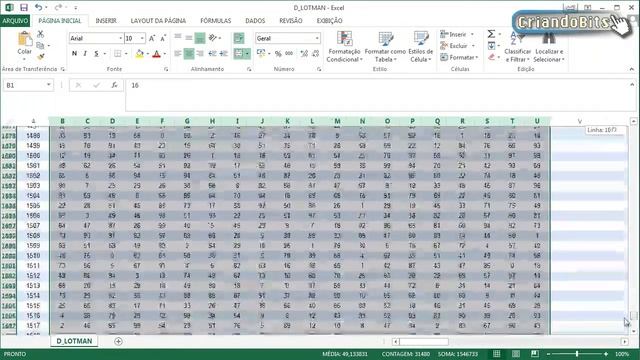This screenshot has width=640, height=360.
Task: Switch to the REVISÃO ribbon tab
Action: coord(291,20)
